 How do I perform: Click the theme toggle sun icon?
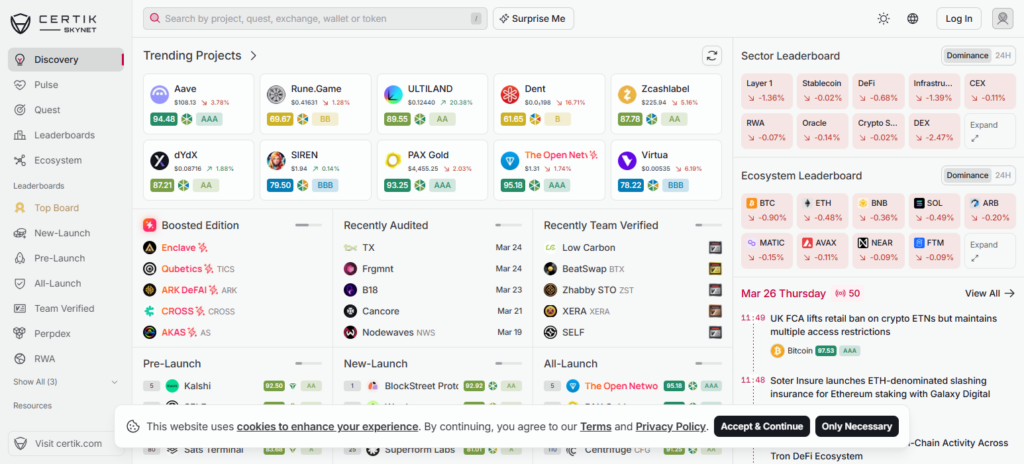click(x=883, y=18)
